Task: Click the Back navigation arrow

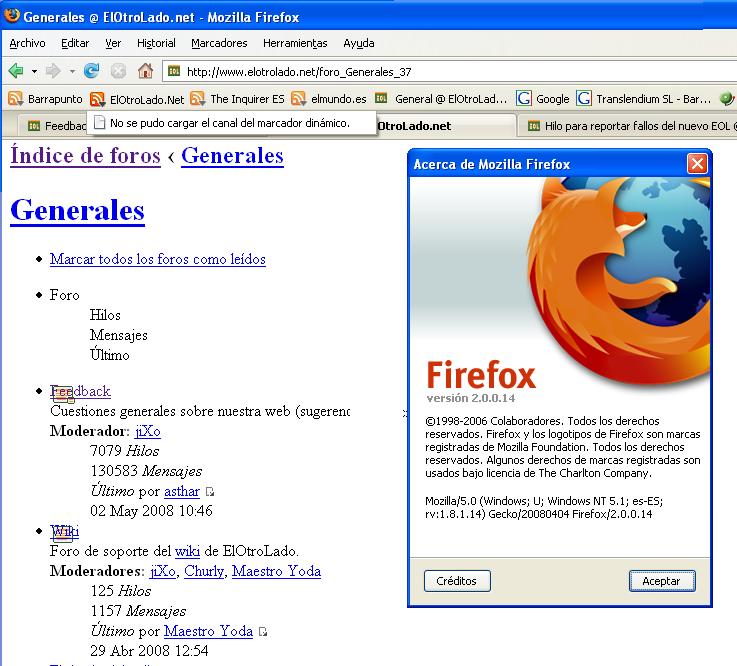Action: [16, 71]
